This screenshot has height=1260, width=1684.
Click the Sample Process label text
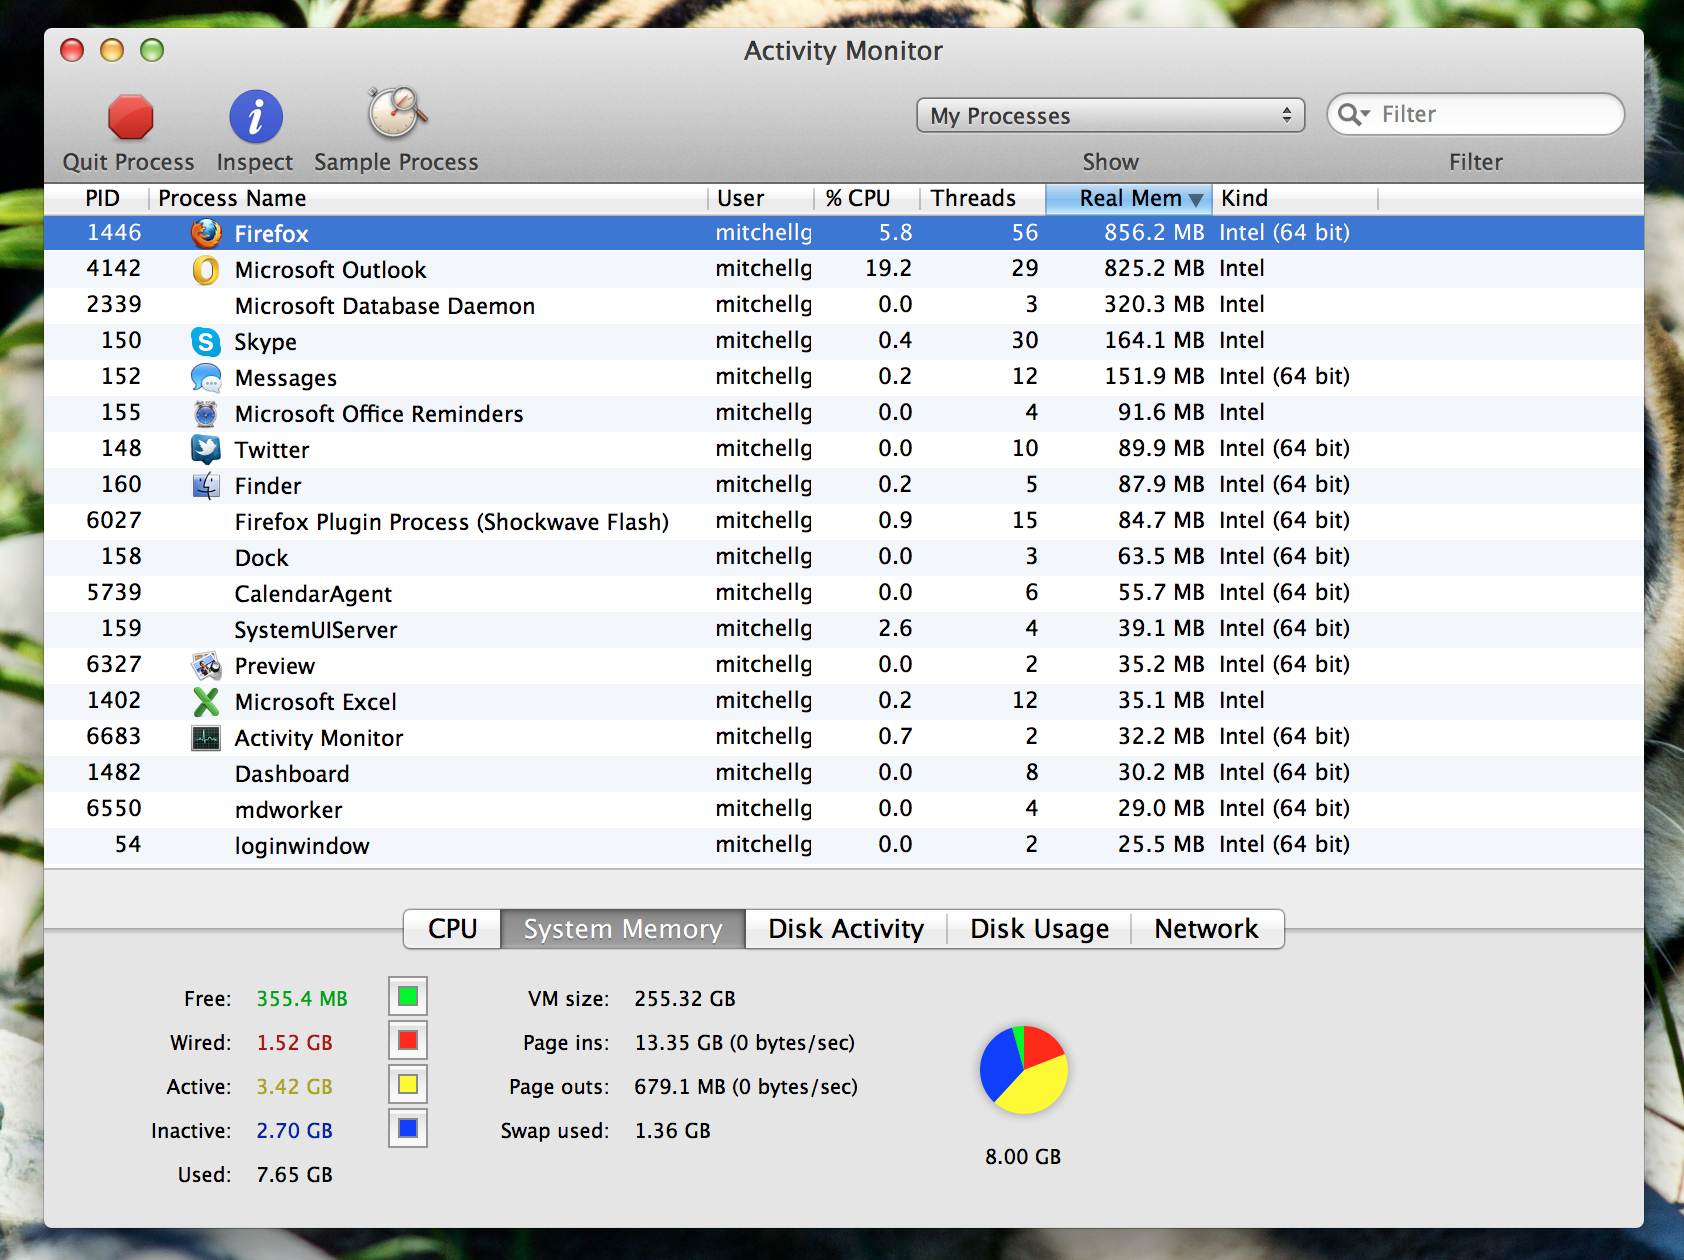tap(397, 162)
